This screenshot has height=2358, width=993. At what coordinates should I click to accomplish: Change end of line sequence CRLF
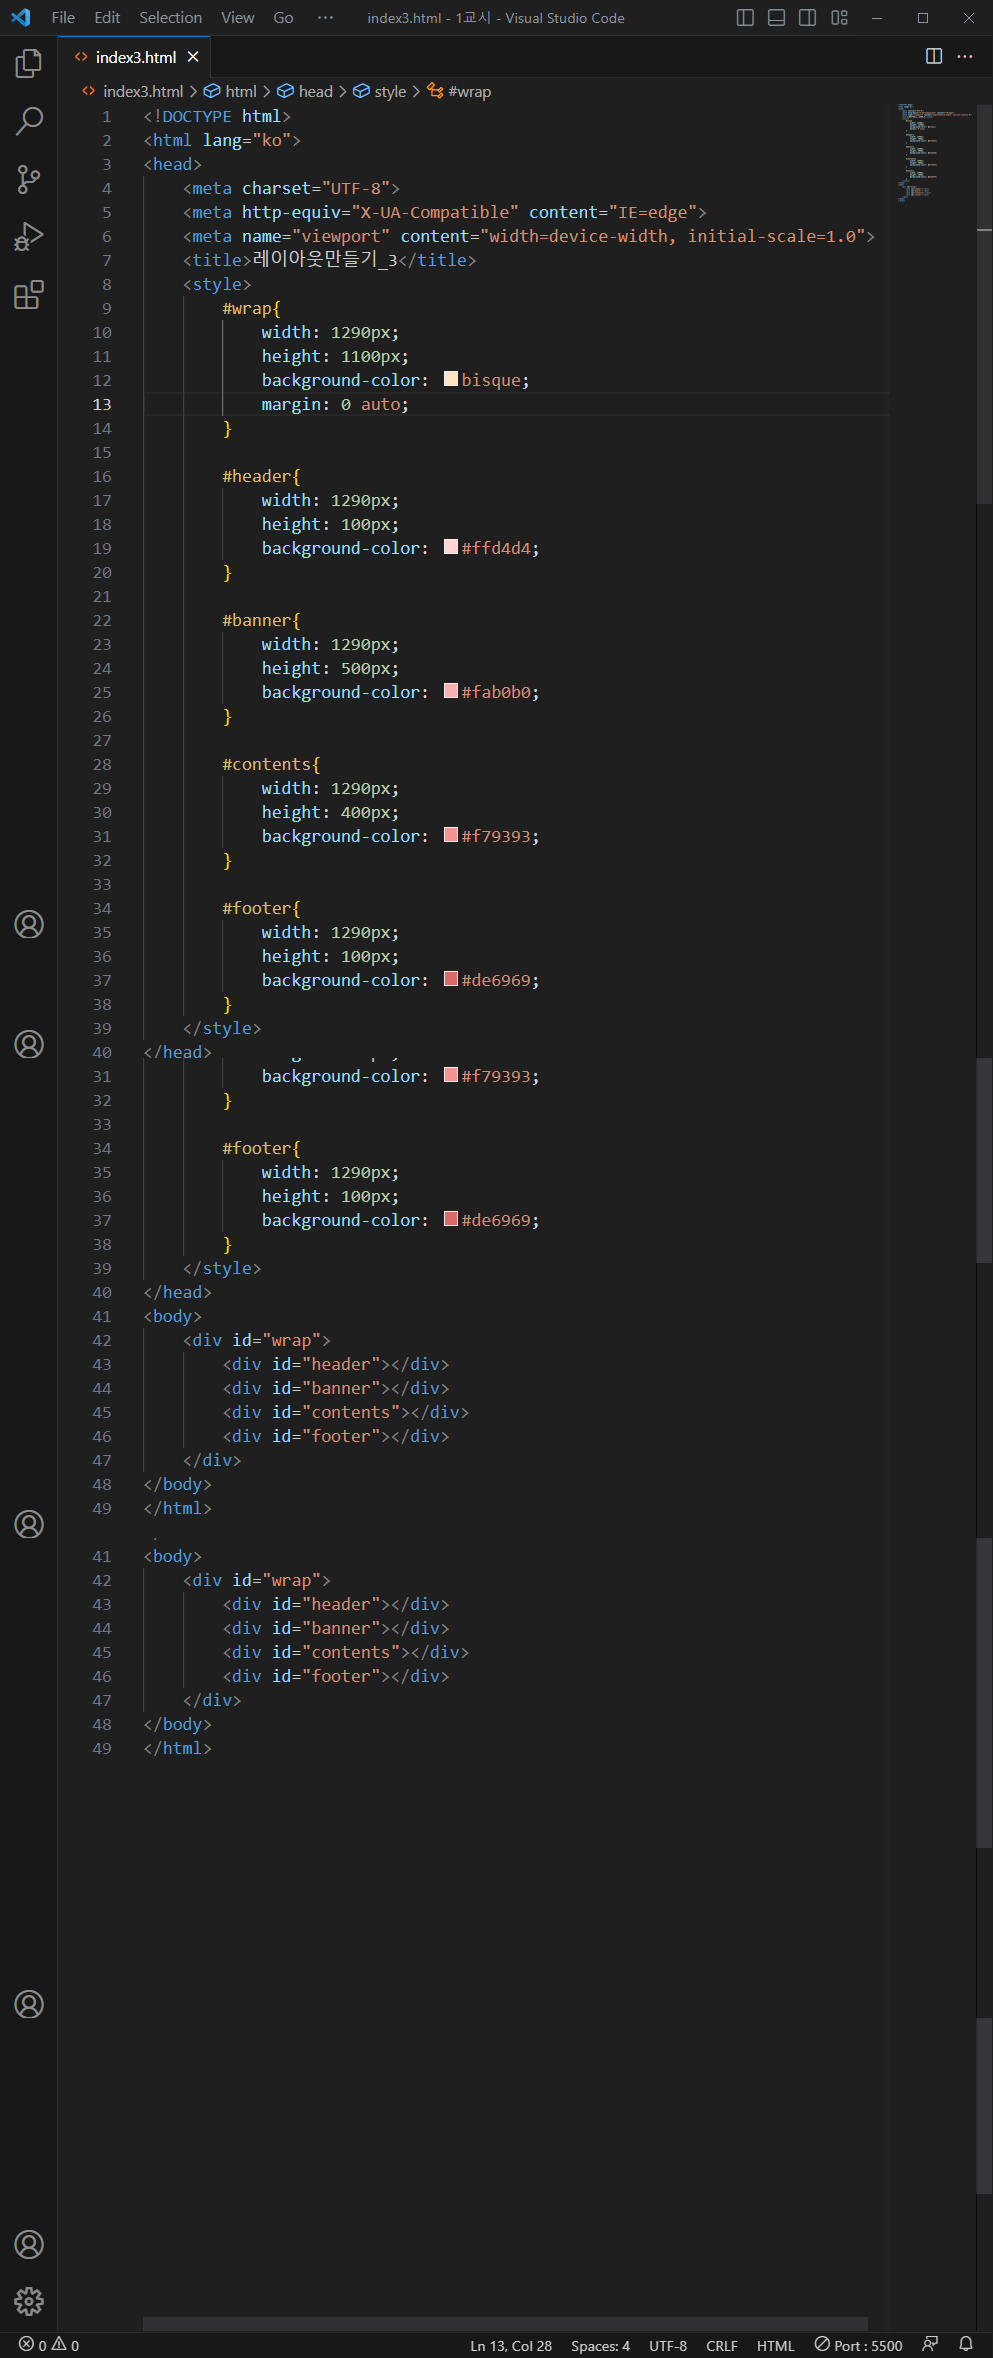tap(722, 2345)
